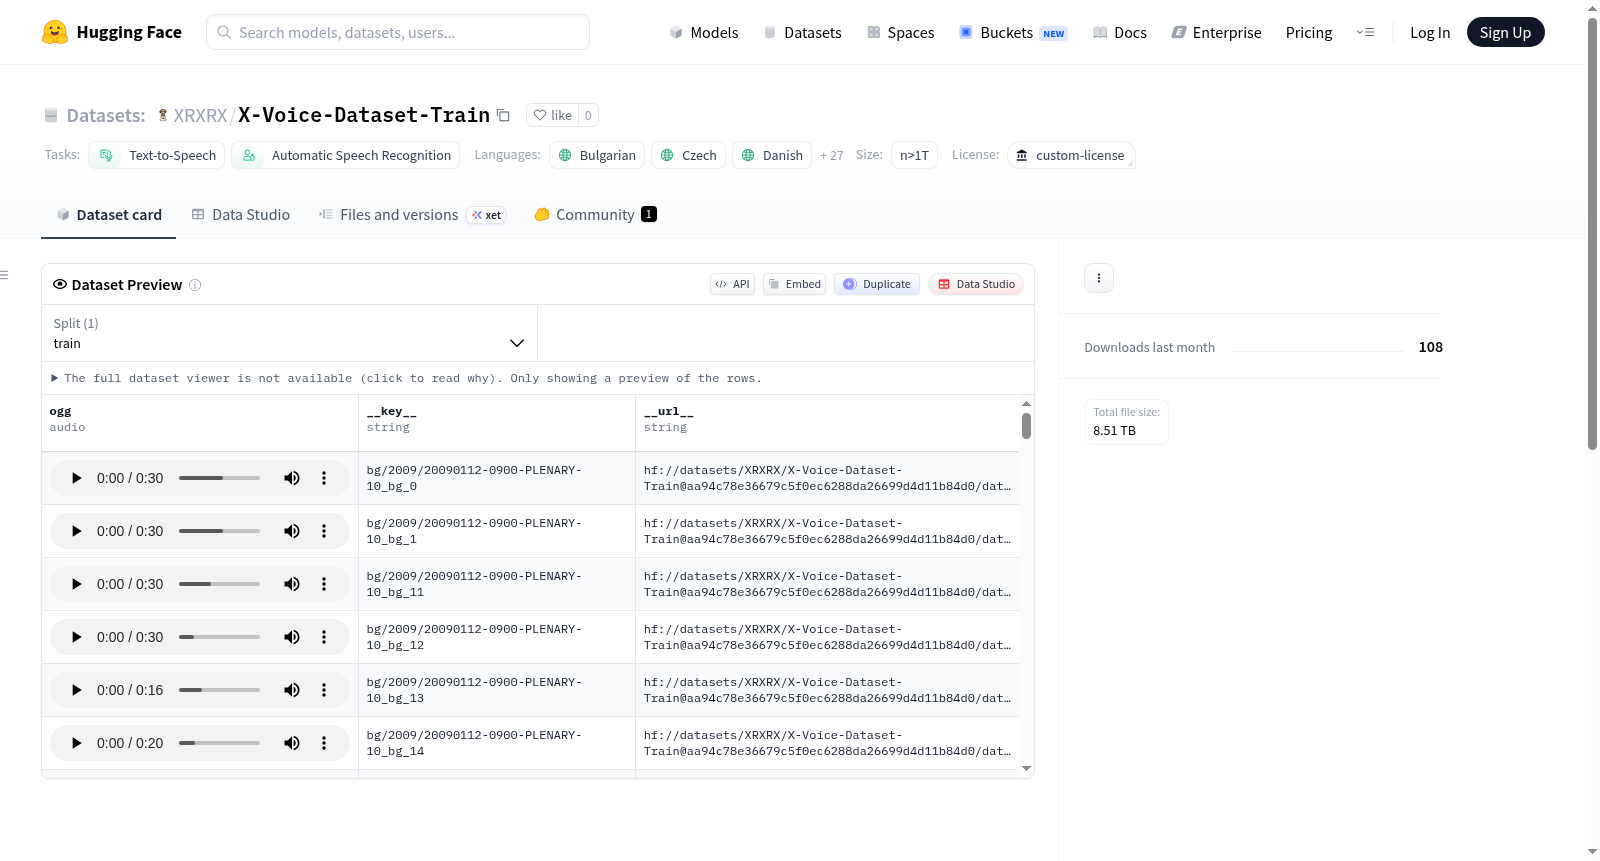This screenshot has width=1600, height=861.
Task: Open the Community tab
Action: (596, 215)
